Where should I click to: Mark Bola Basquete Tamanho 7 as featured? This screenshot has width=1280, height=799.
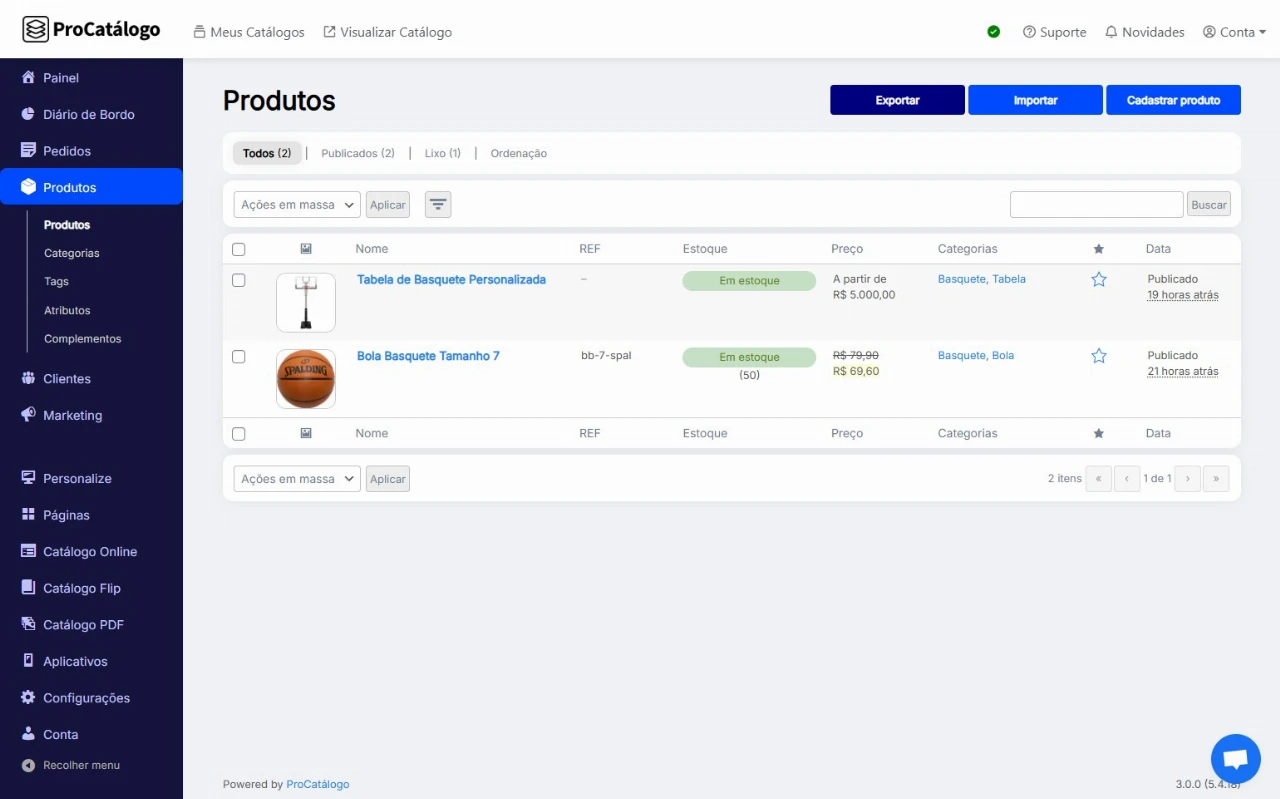click(x=1099, y=356)
